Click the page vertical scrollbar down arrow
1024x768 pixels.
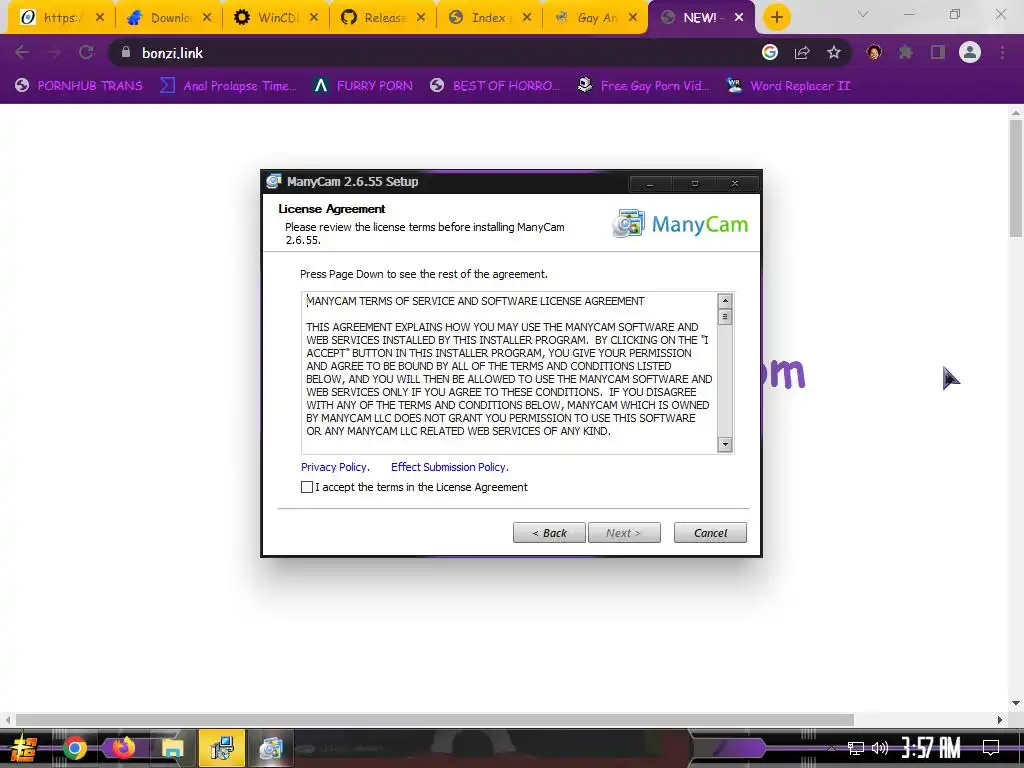click(x=1016, y=703)
